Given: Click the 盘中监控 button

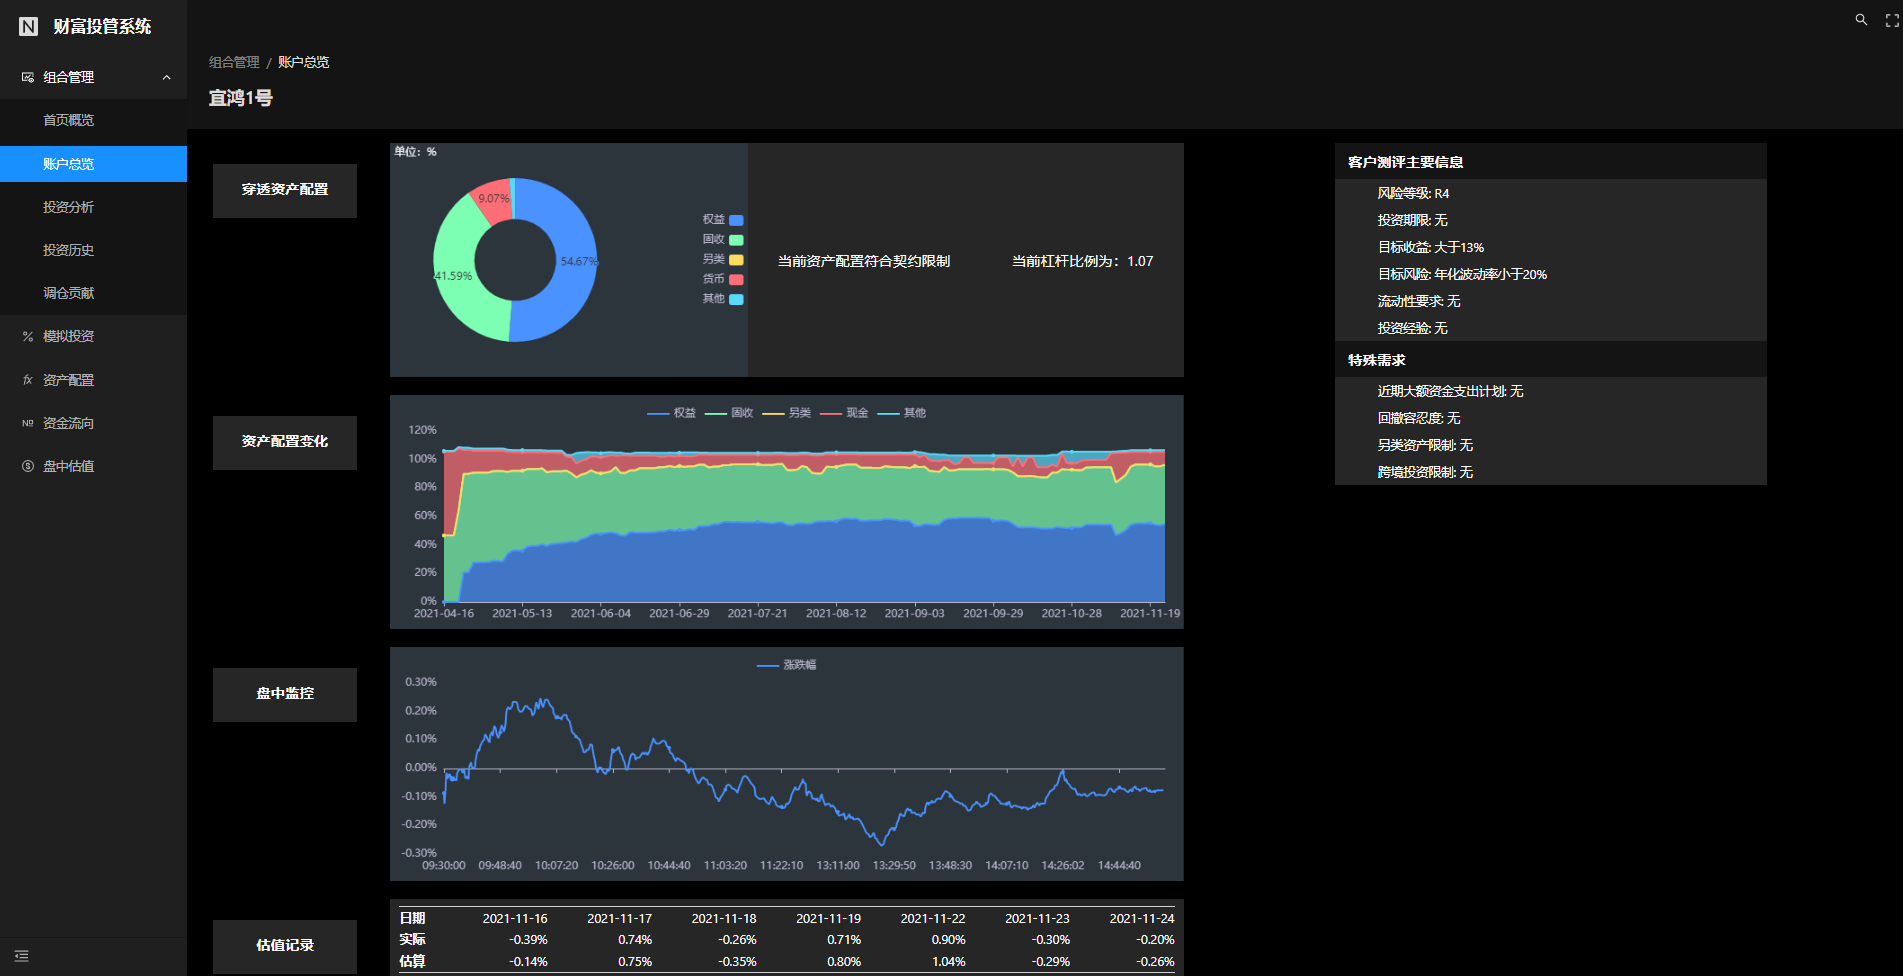Looking at the screenshot, I should tap(285, 694).
